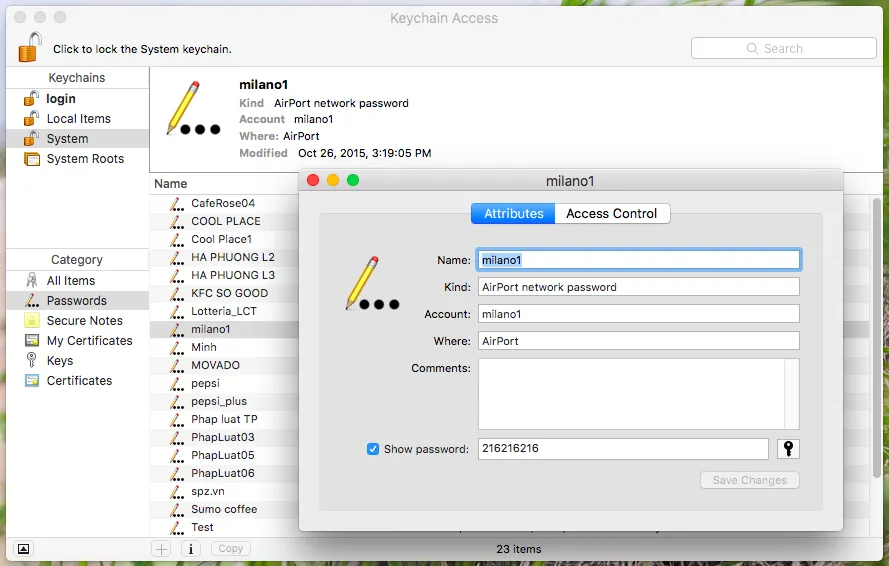889x566 pixels.
Task: Click the Name column header
Action: (171, 184)
